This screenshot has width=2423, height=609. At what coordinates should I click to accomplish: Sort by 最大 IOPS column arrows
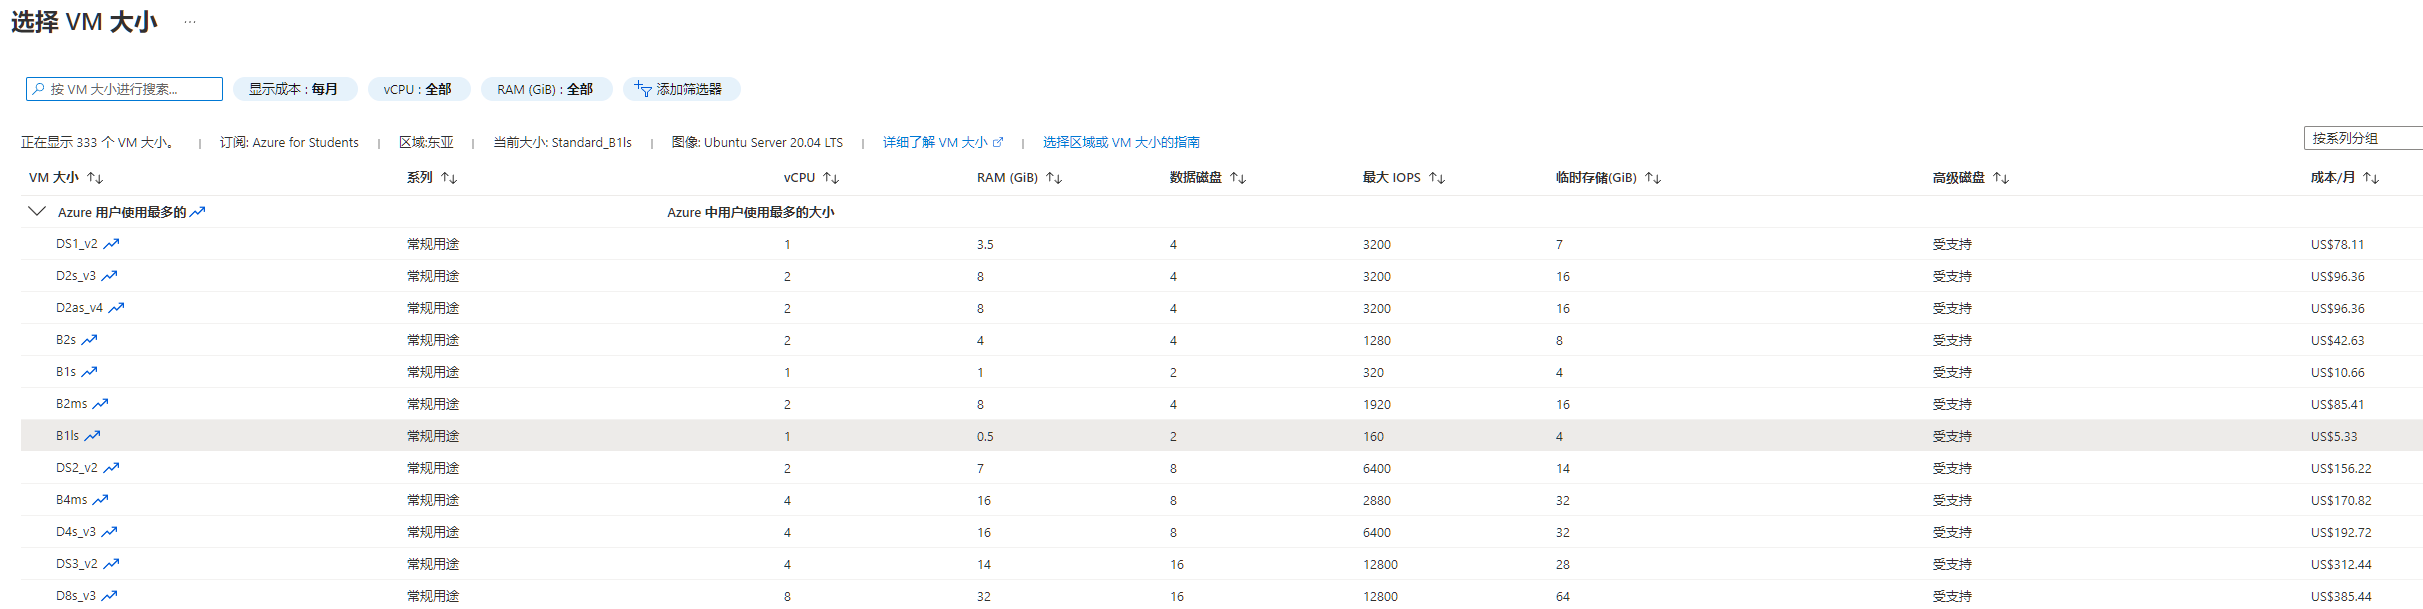point(1437,178)
